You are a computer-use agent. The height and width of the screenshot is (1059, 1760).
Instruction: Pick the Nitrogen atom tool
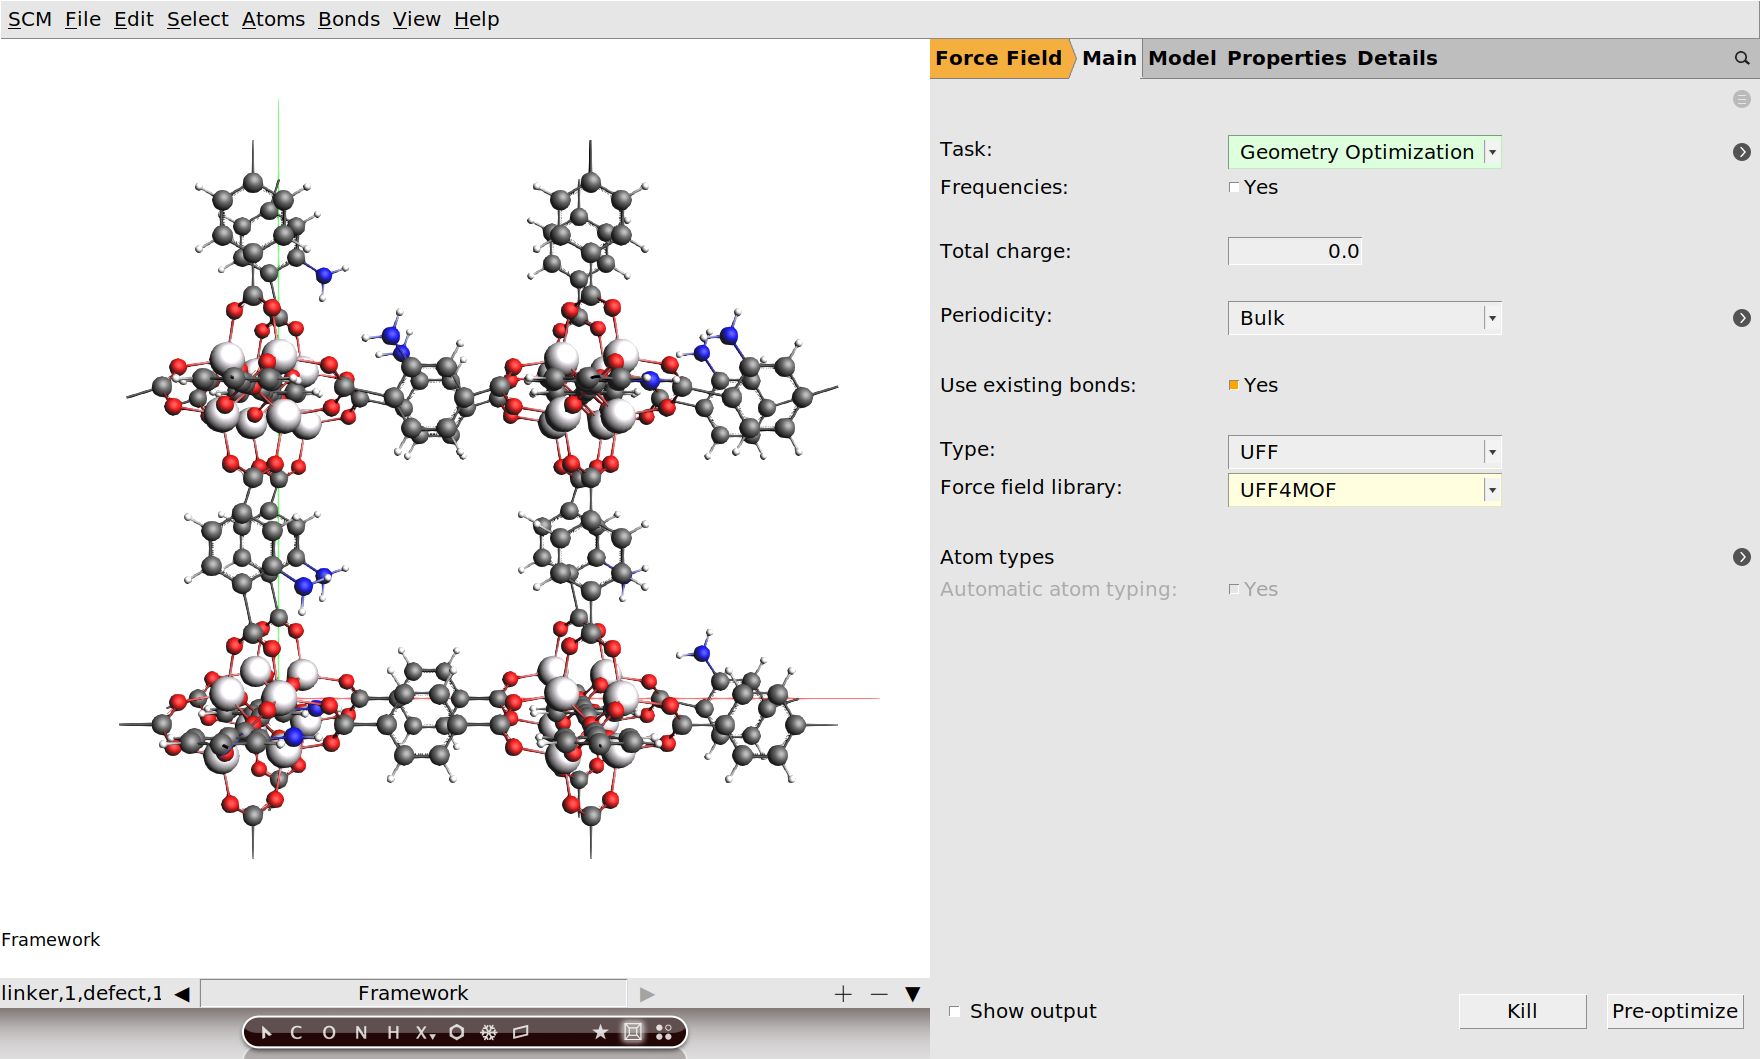tap(361, 1032)
